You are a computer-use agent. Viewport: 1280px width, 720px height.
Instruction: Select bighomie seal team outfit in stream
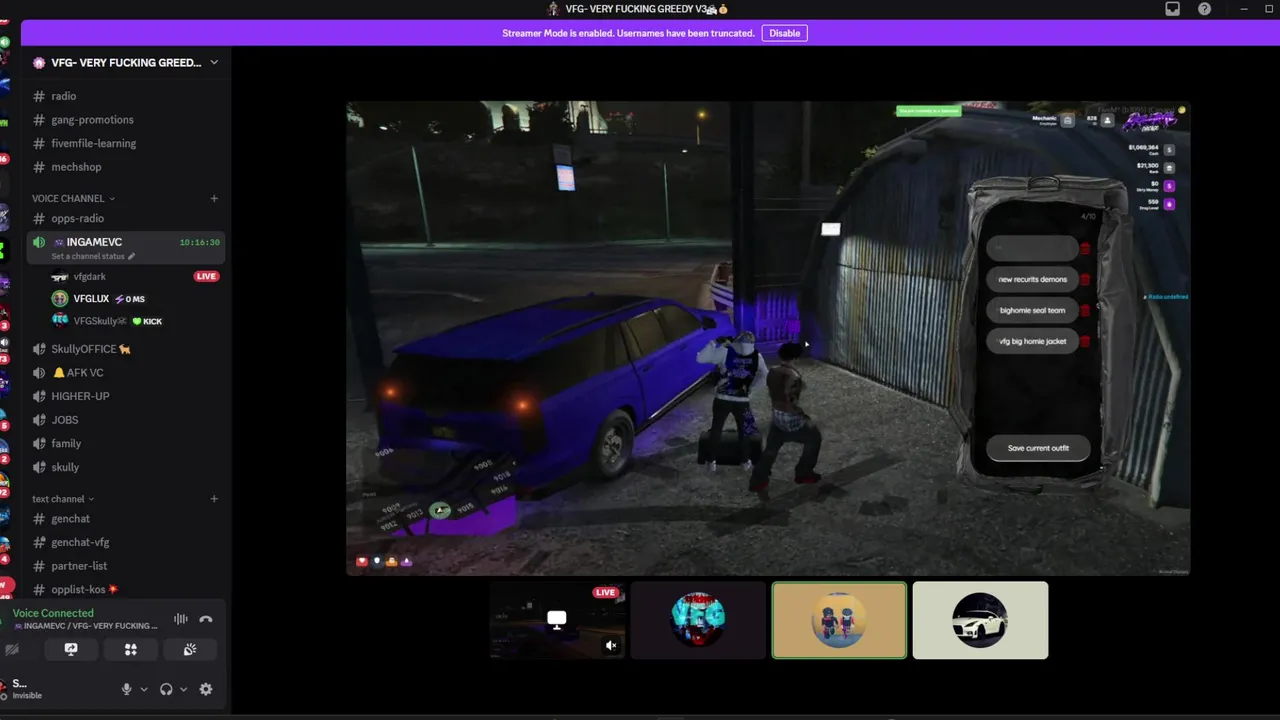pyautogui.click(x=1032, y=310)
